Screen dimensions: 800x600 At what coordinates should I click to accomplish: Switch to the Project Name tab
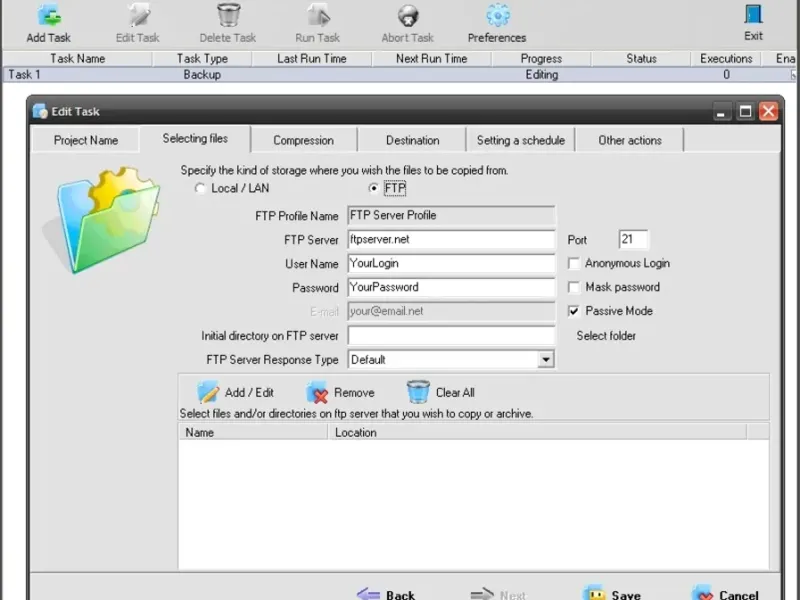[x=86, y=140]
